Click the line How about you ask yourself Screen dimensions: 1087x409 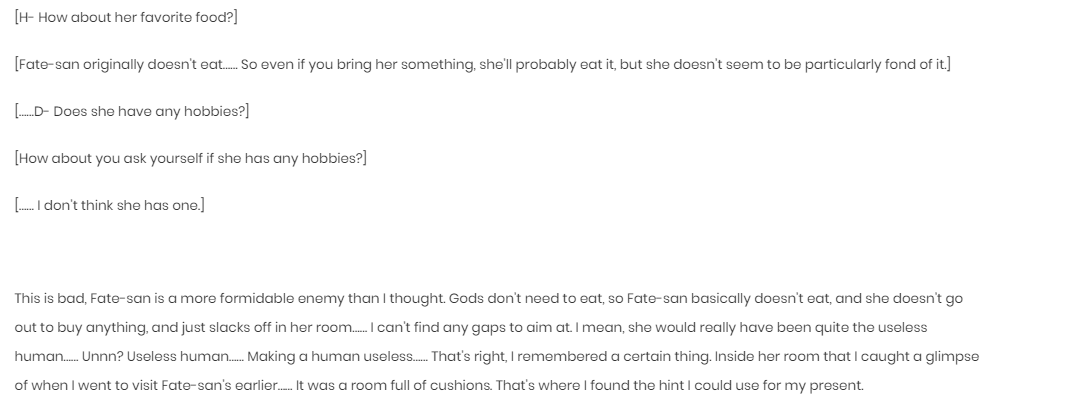click(191, 159)
